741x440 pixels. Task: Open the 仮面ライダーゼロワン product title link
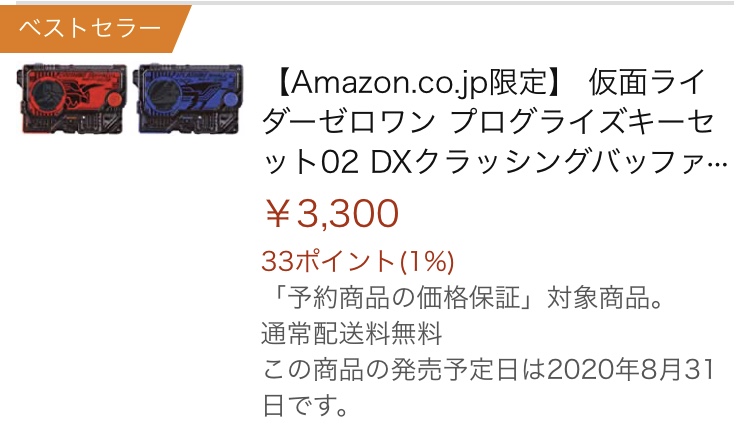[x=494, y=121]
